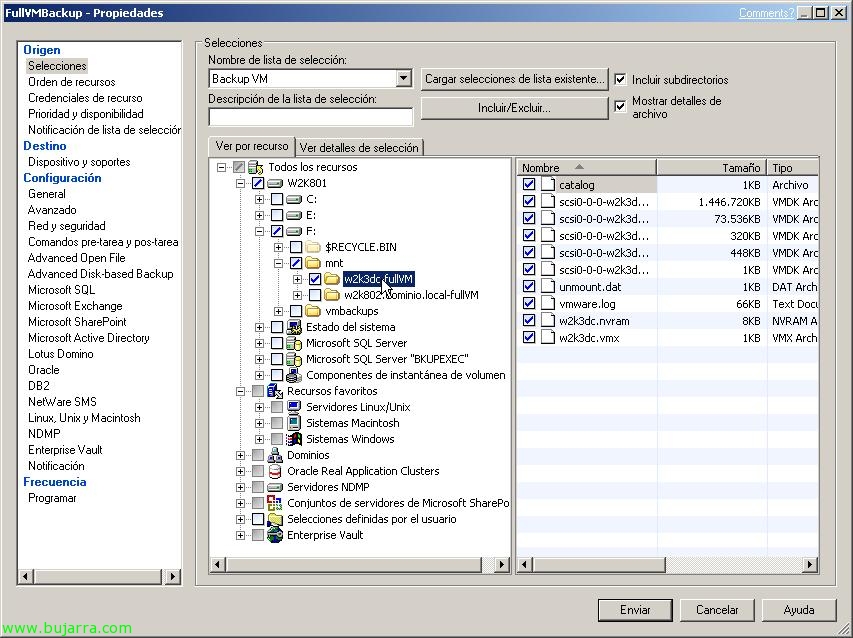Click the Enterprise Vault icon
The height and width of the screenshot is (638, 853).
[275, 535]
